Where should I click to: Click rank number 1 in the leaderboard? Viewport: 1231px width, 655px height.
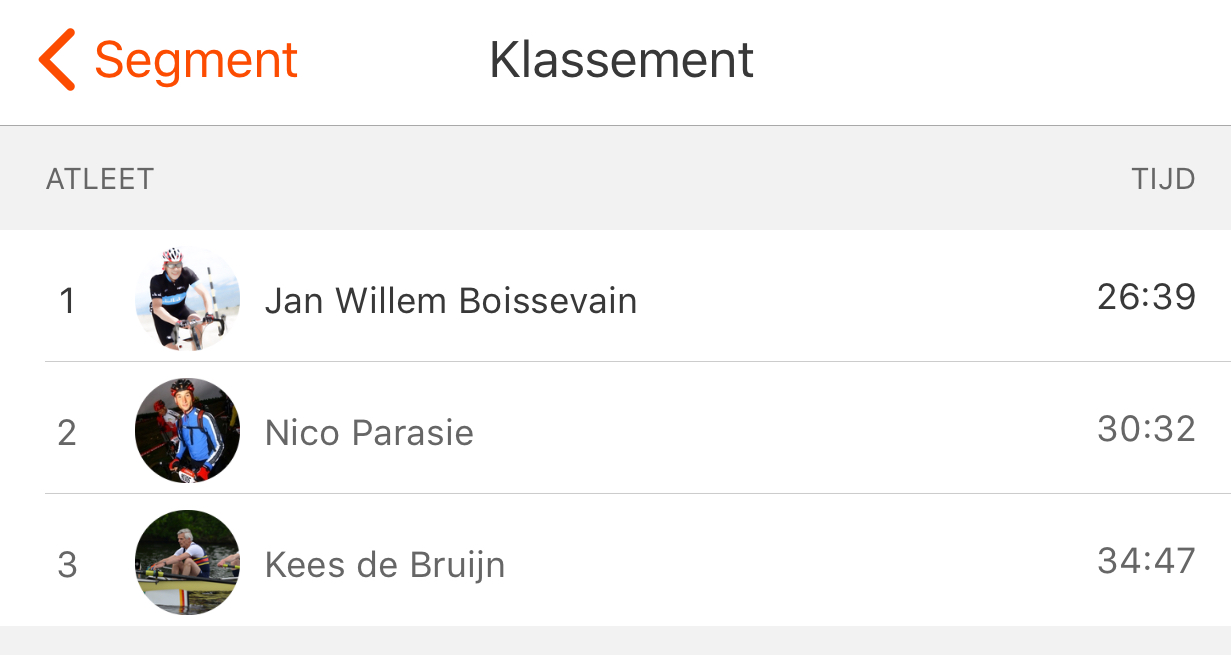(x=67, y=301)
